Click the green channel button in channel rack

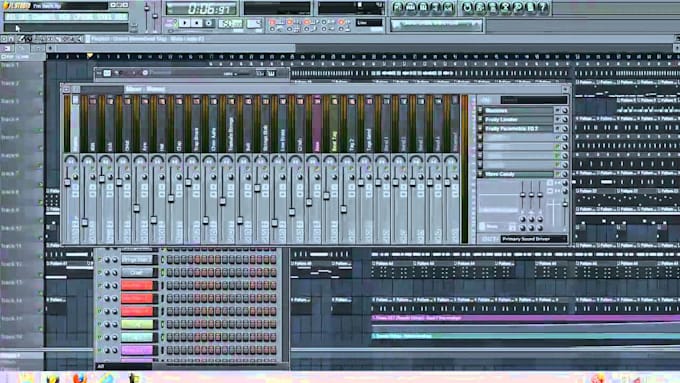pyautogui.click(x=137, y=324)
